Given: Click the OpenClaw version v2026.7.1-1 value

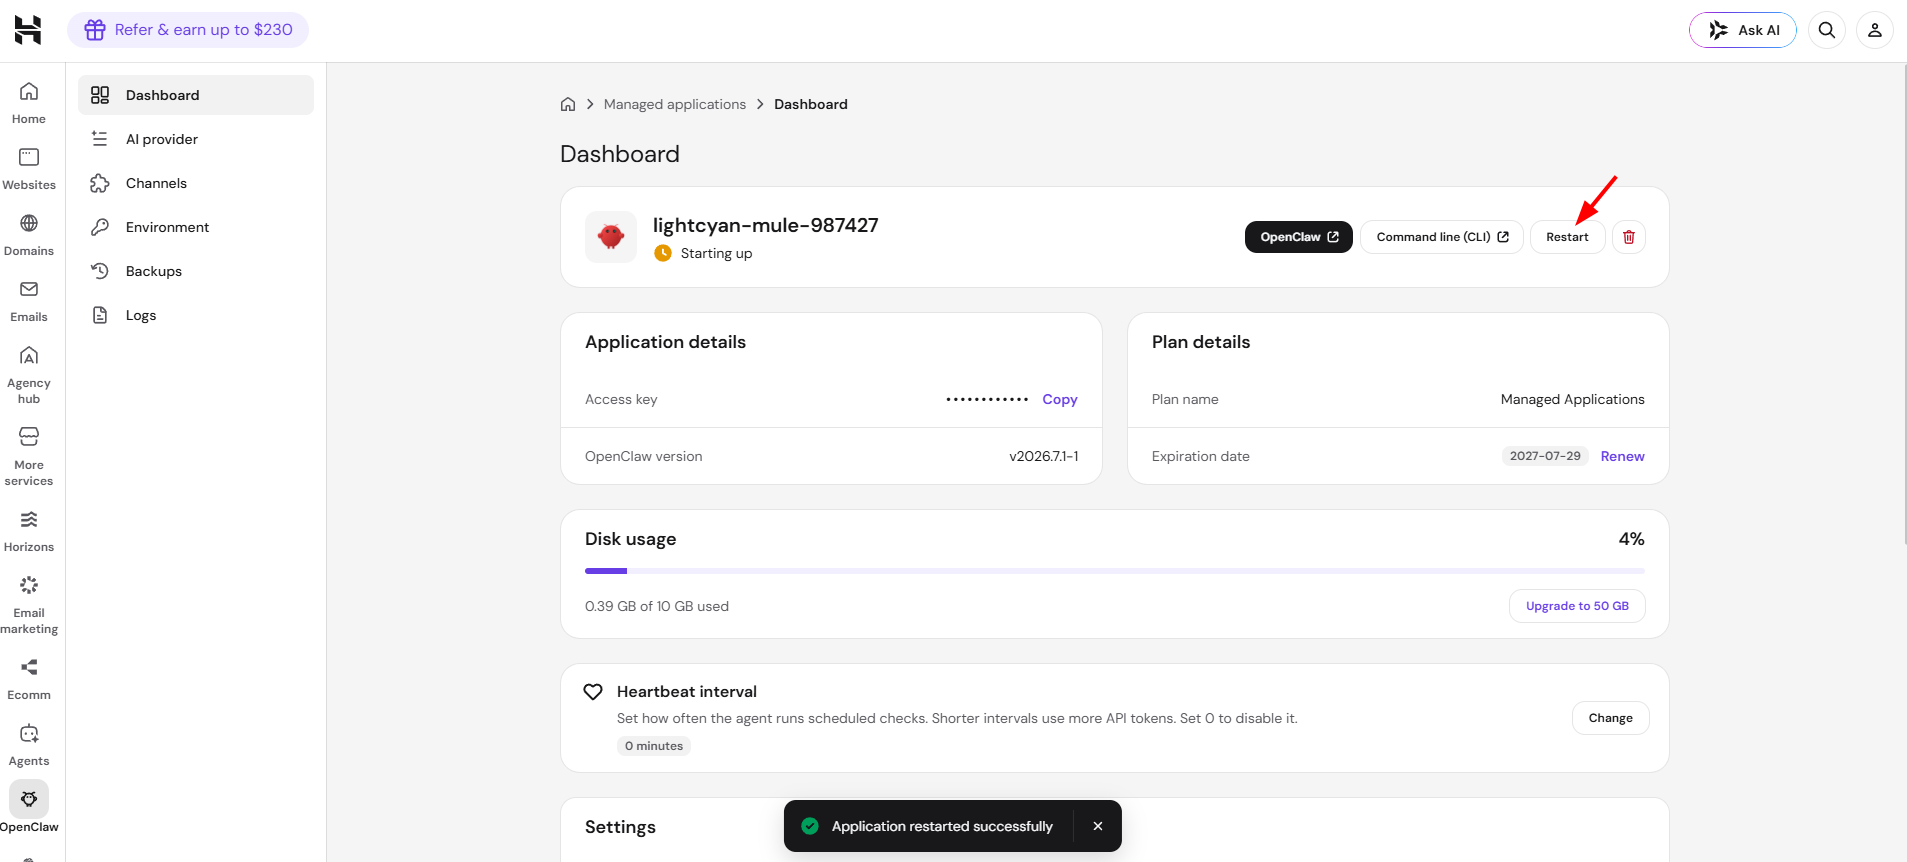Looking at the screenshot, I should (x=1044, y=456).
